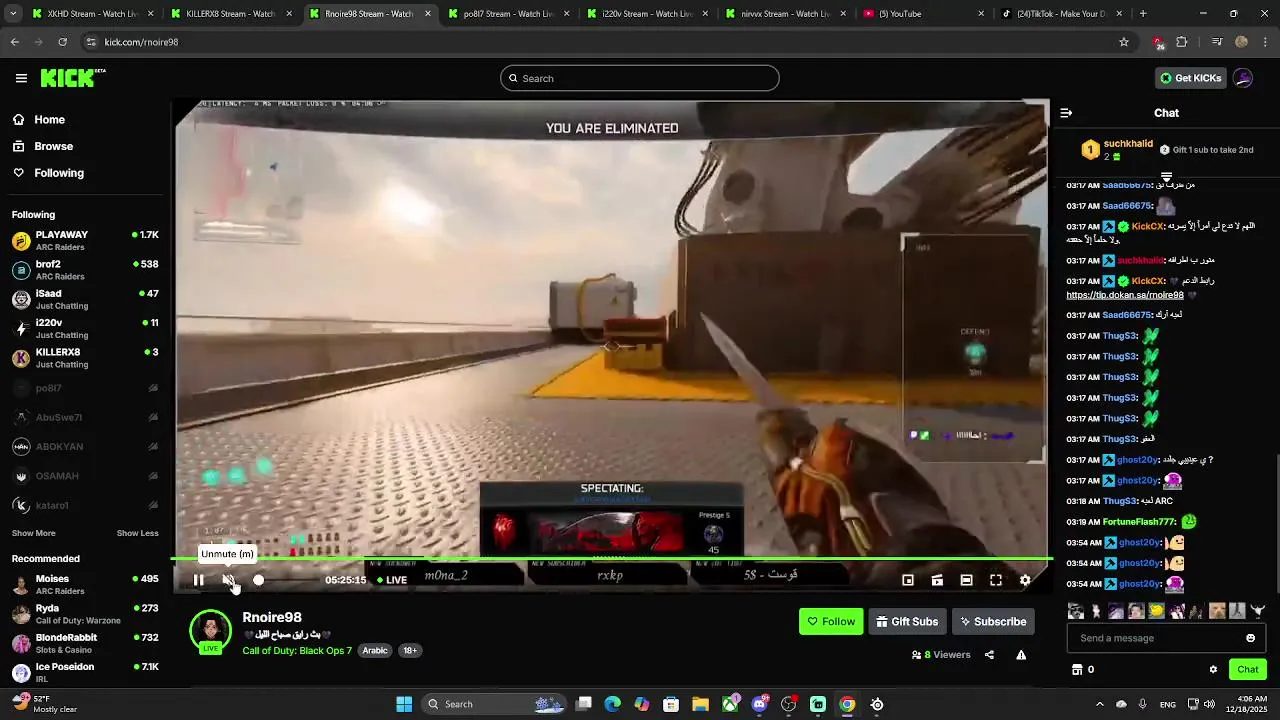Open iSaad channel in sidebar

(x=85, y=299)
